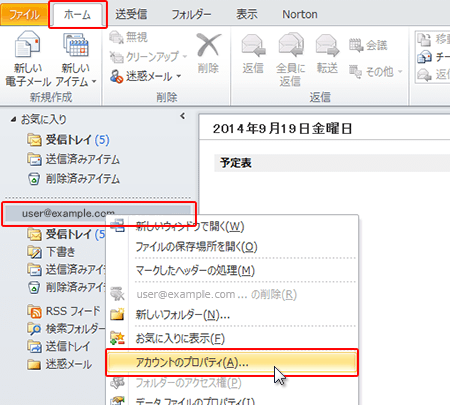Click the drafts folder pencil icon
450x405 pixels.
(34, 252)
